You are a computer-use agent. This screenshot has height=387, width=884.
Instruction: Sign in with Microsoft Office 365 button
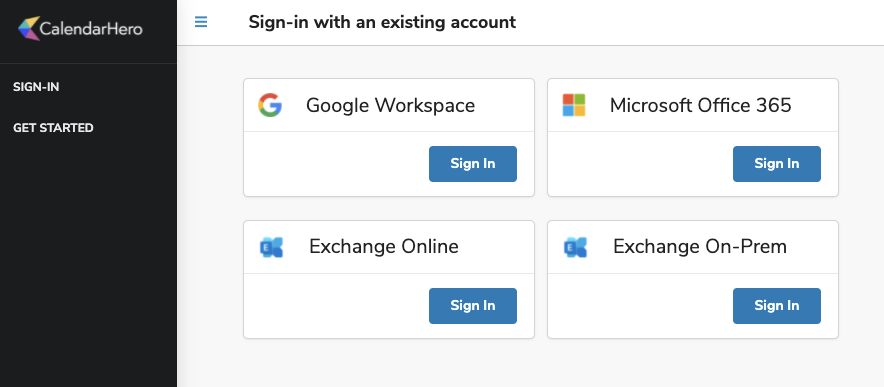[776, 164]
